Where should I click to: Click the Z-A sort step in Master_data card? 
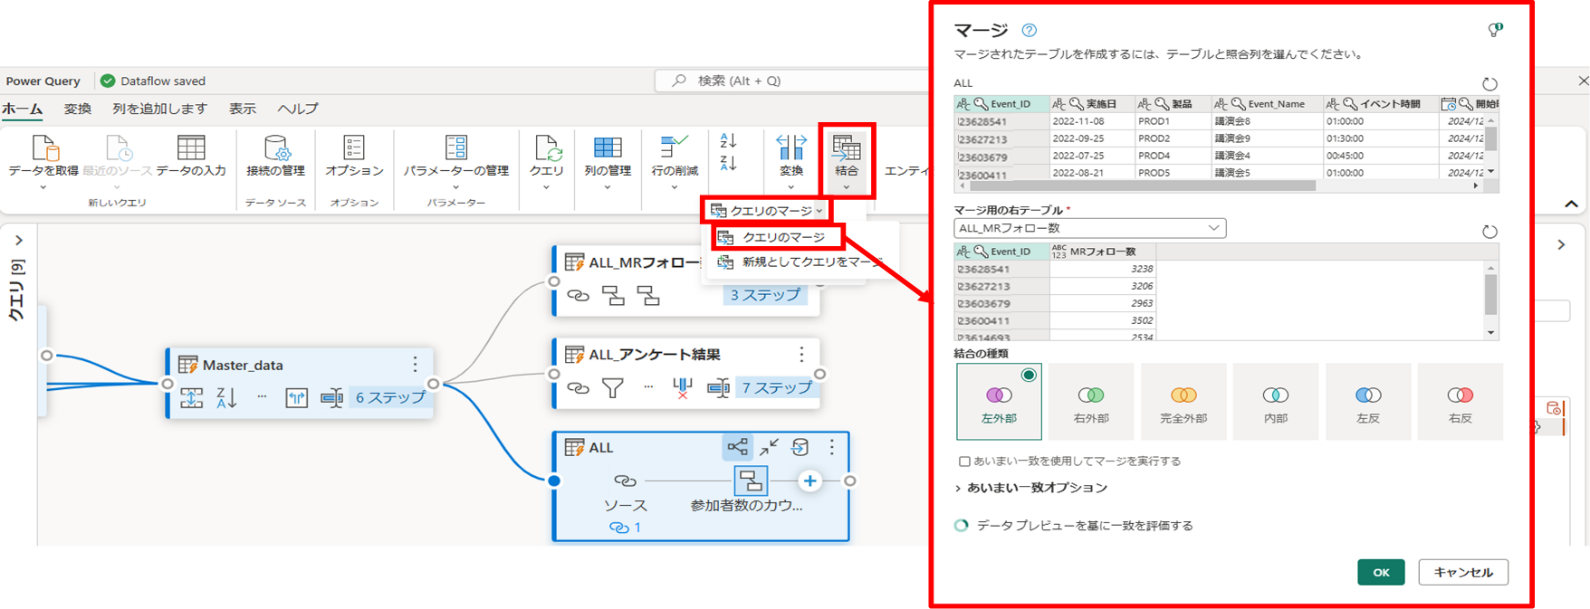227,397
